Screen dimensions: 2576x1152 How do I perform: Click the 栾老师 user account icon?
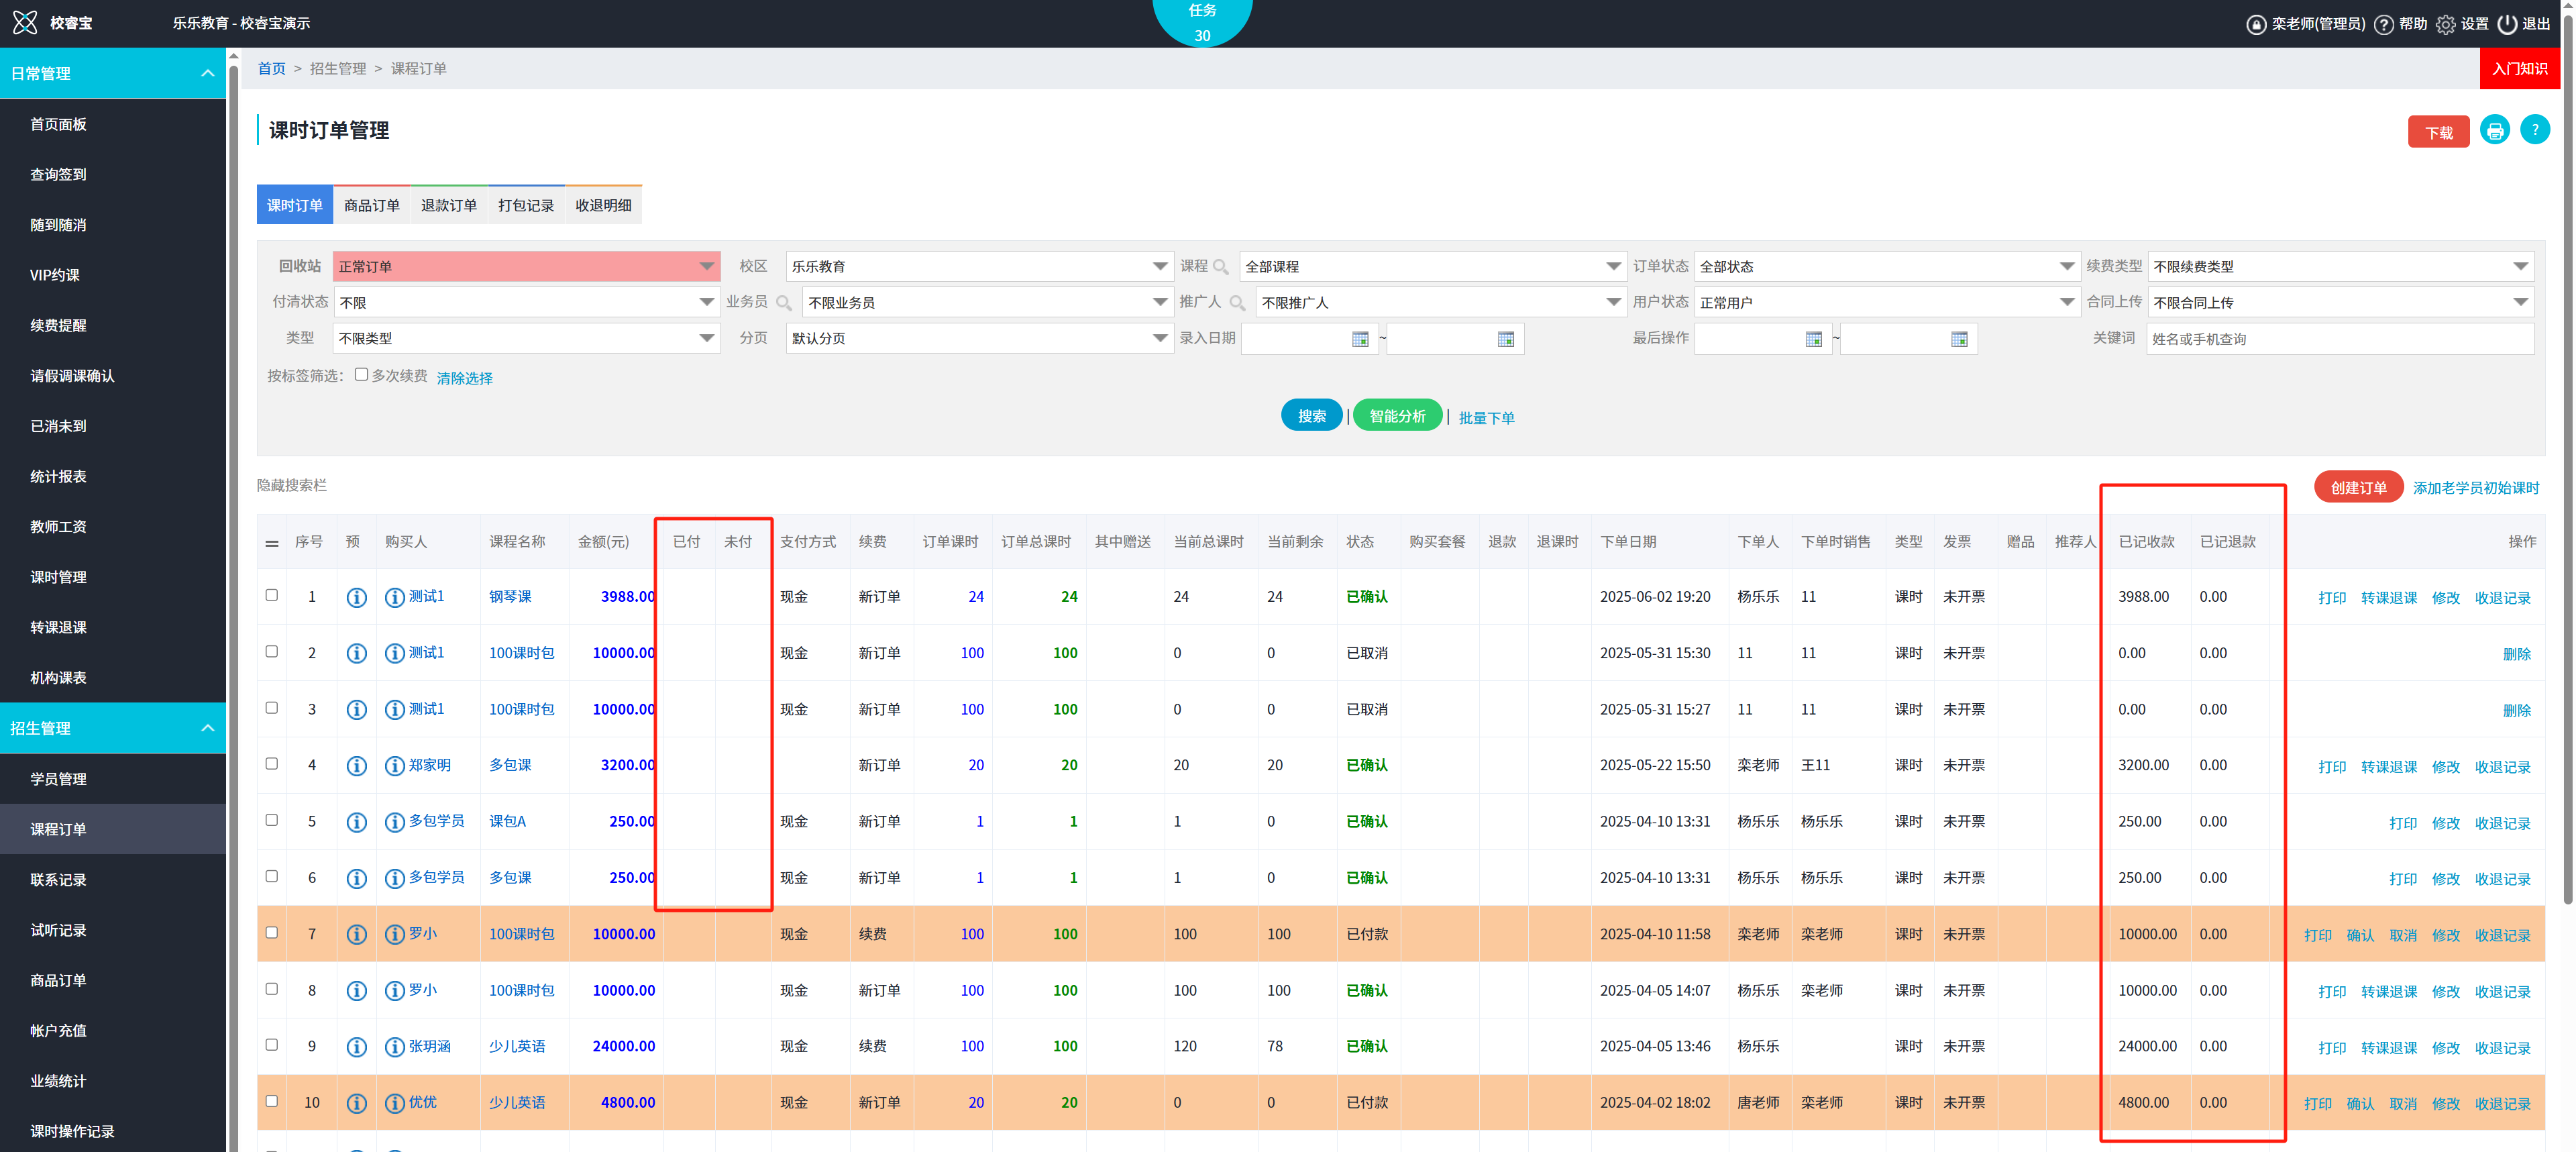tap(2256, 24)
